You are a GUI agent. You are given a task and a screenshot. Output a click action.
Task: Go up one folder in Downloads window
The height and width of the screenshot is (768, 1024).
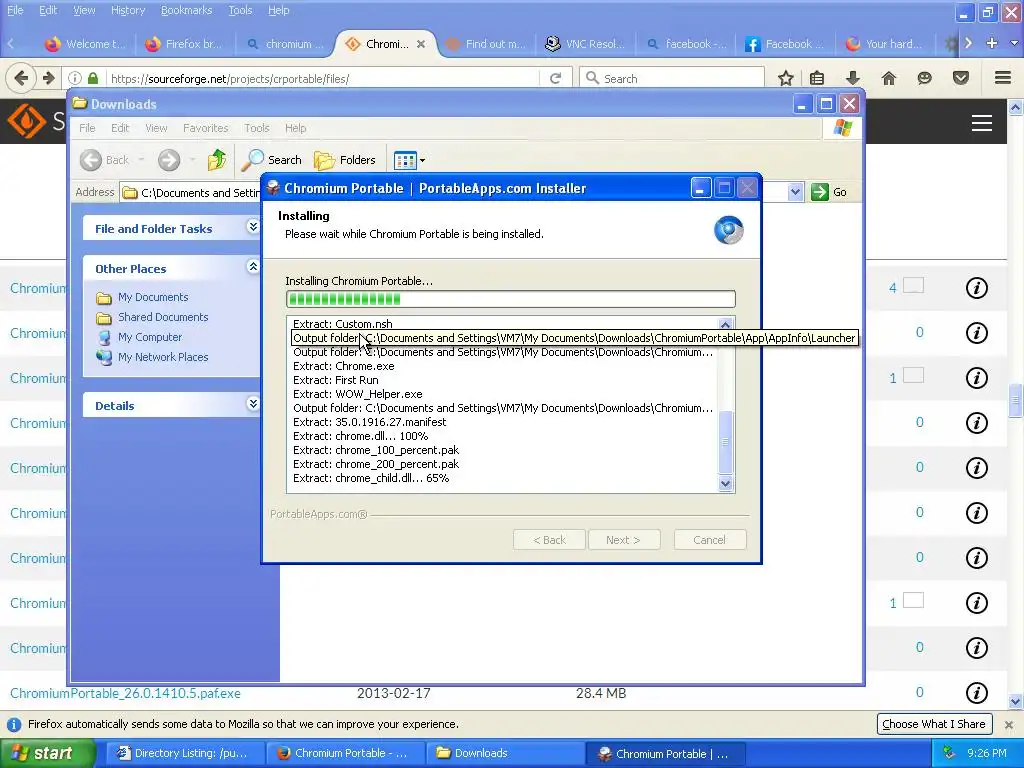pos(217,160)
